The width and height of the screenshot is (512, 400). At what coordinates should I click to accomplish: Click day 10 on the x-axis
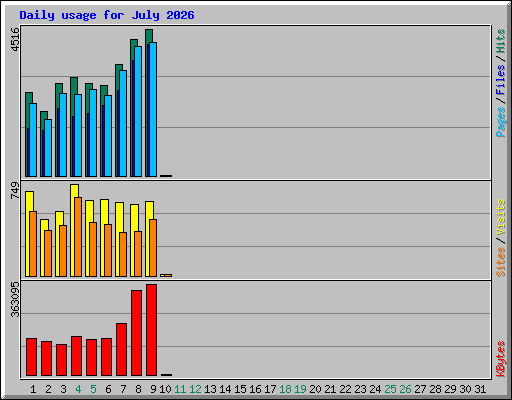[x=165, y=389]
